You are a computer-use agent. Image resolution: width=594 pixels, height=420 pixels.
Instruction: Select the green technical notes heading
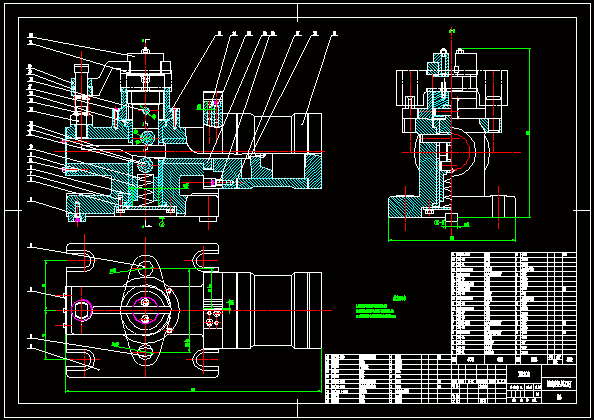pyautogui.click(x=399, y=298)
